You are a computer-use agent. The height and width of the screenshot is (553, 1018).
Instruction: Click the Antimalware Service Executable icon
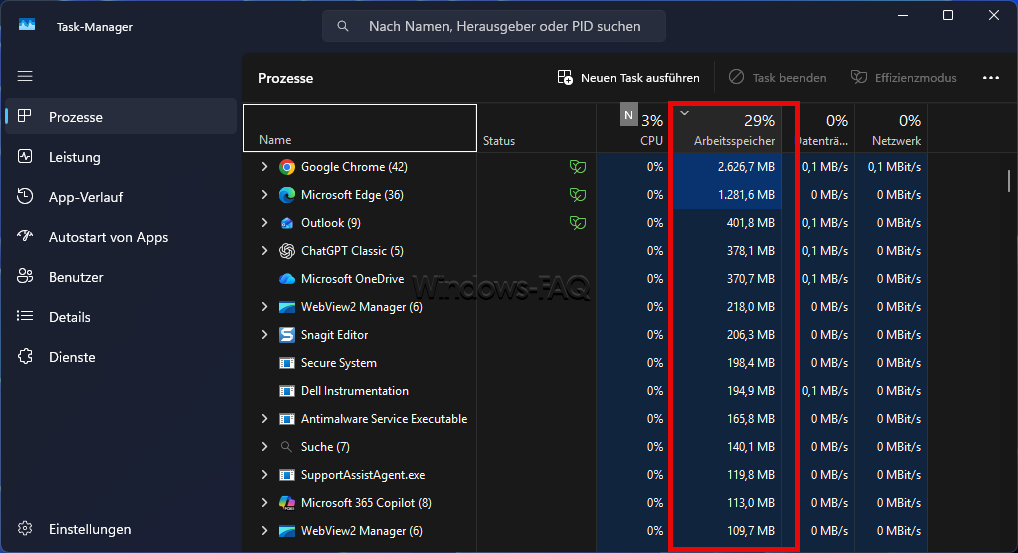286,419
